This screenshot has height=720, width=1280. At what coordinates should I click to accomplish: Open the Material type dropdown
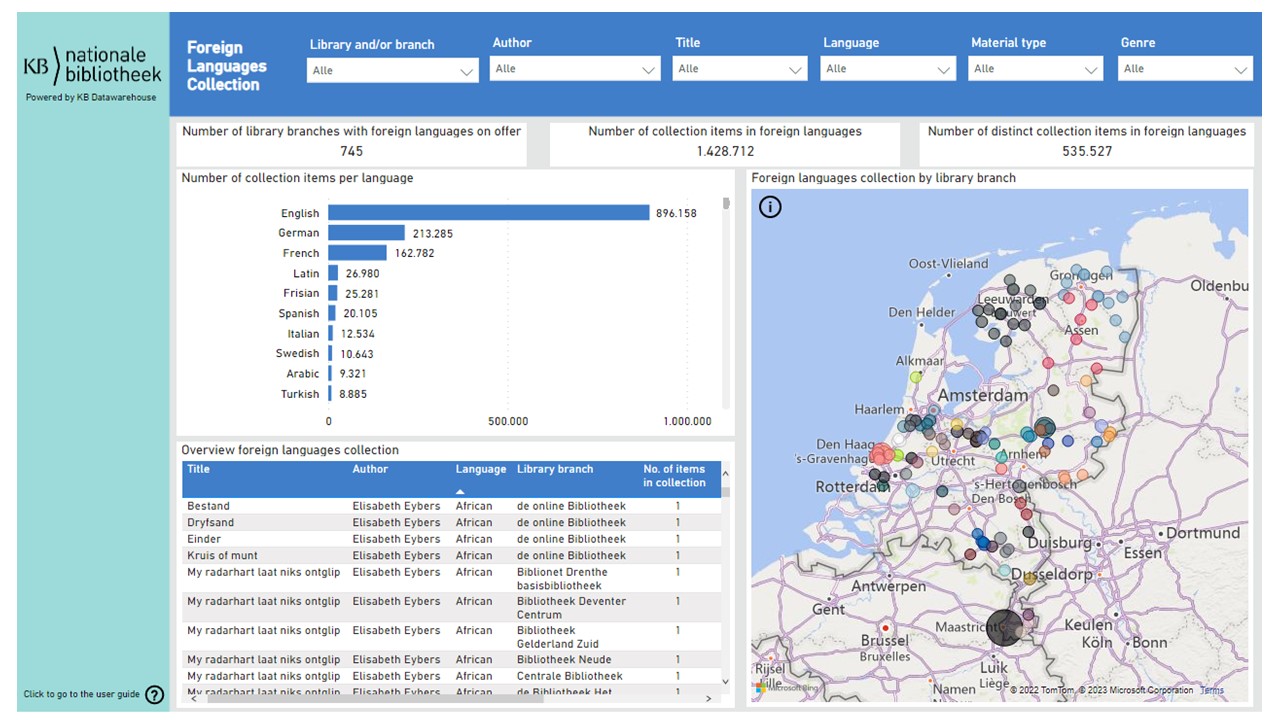[x=1035, y=69]
